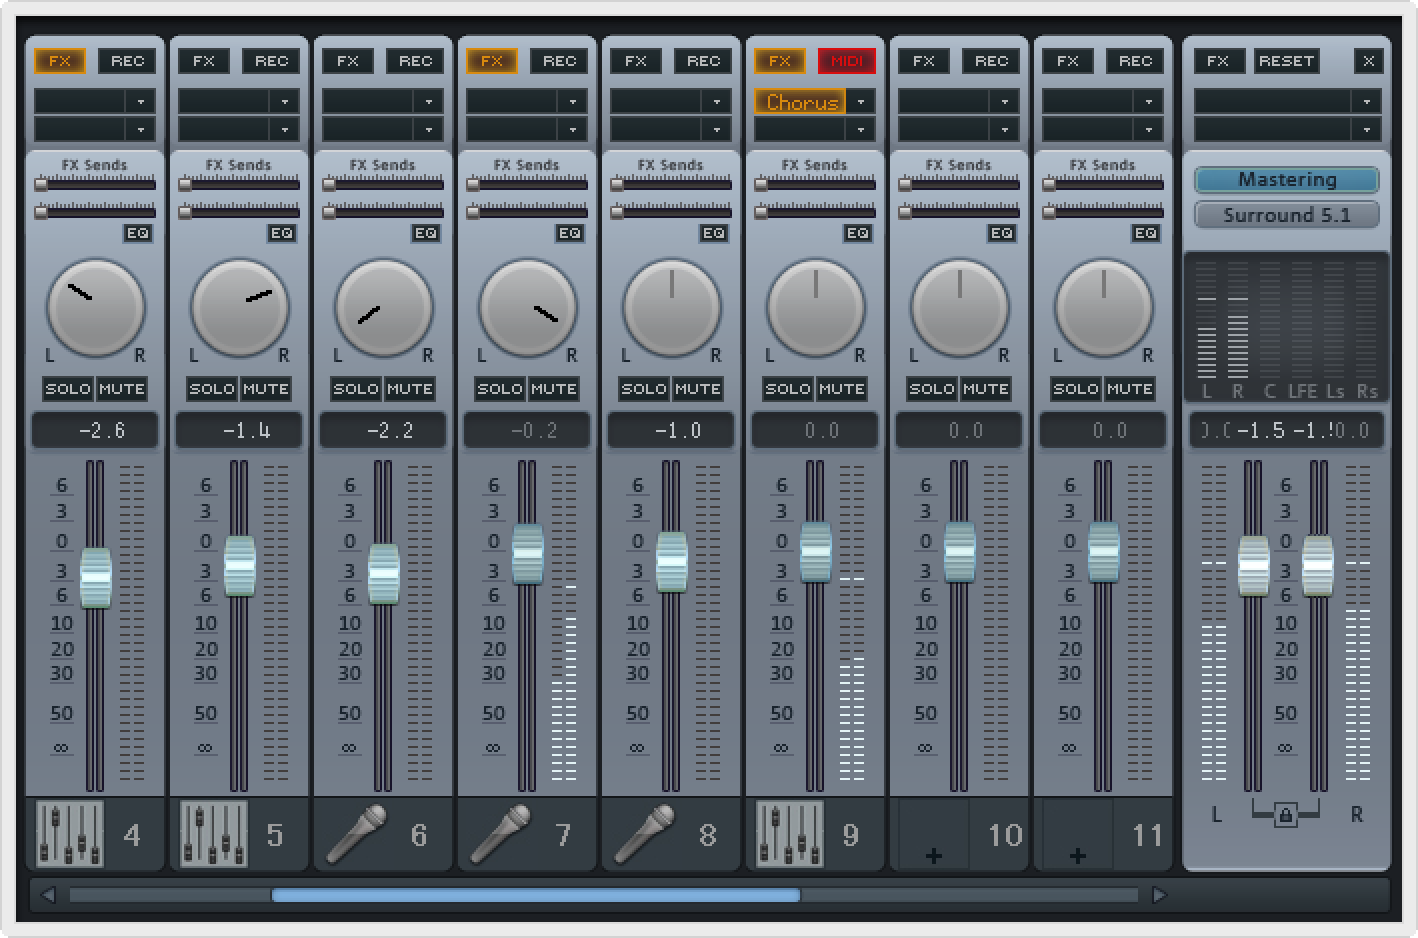Solo channel 8
This screenshot has width=1418, height=938.
(x=644, y=389)
